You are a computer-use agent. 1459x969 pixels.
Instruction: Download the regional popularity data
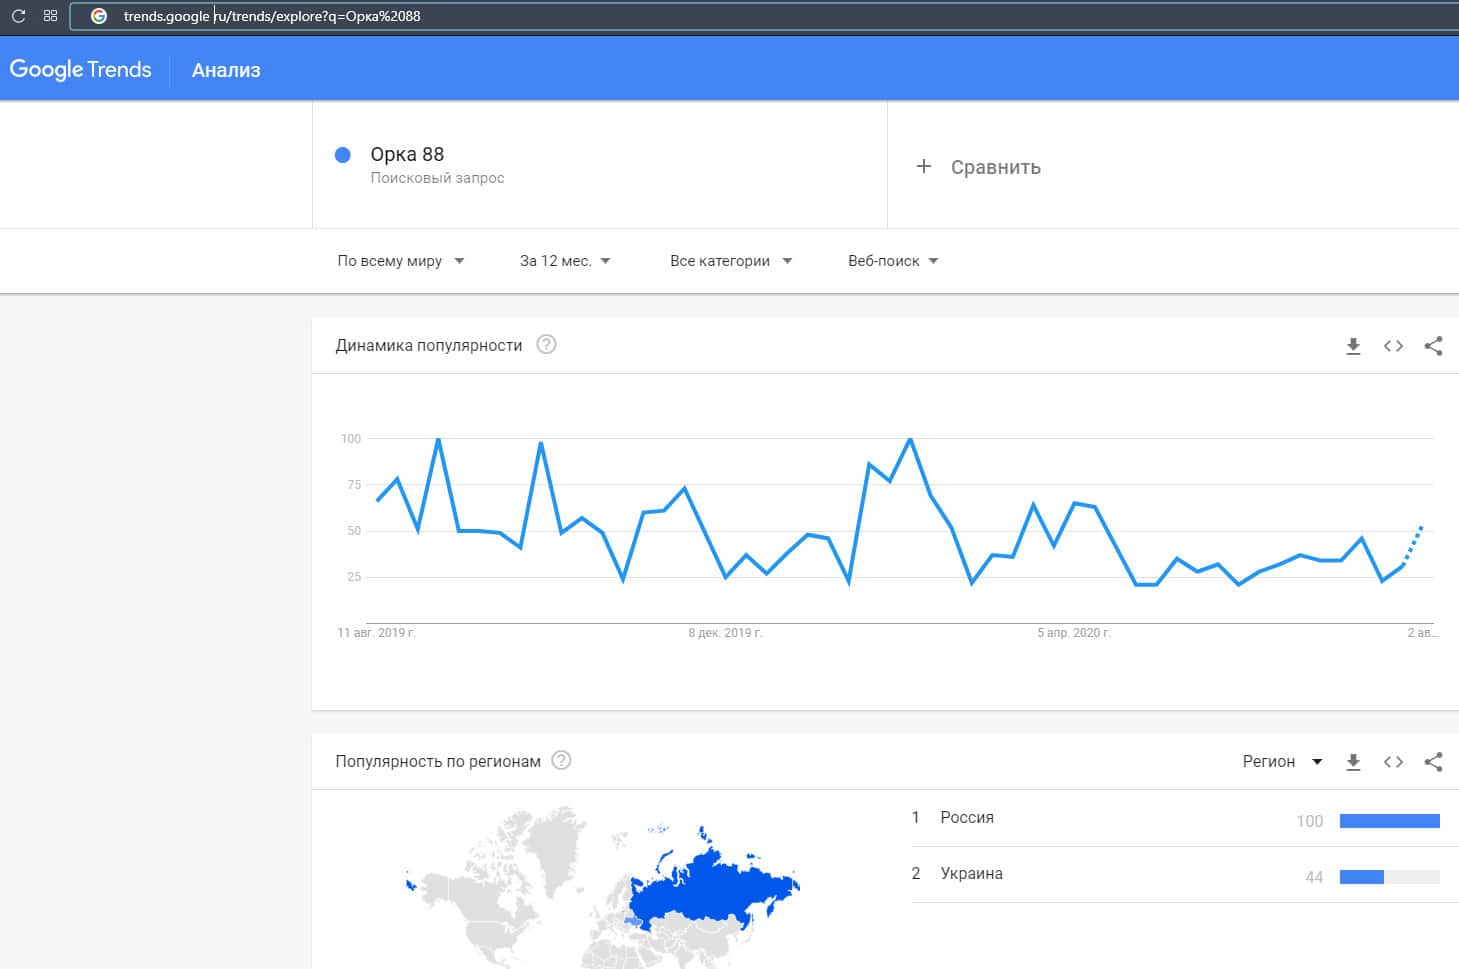point(1353,762)
